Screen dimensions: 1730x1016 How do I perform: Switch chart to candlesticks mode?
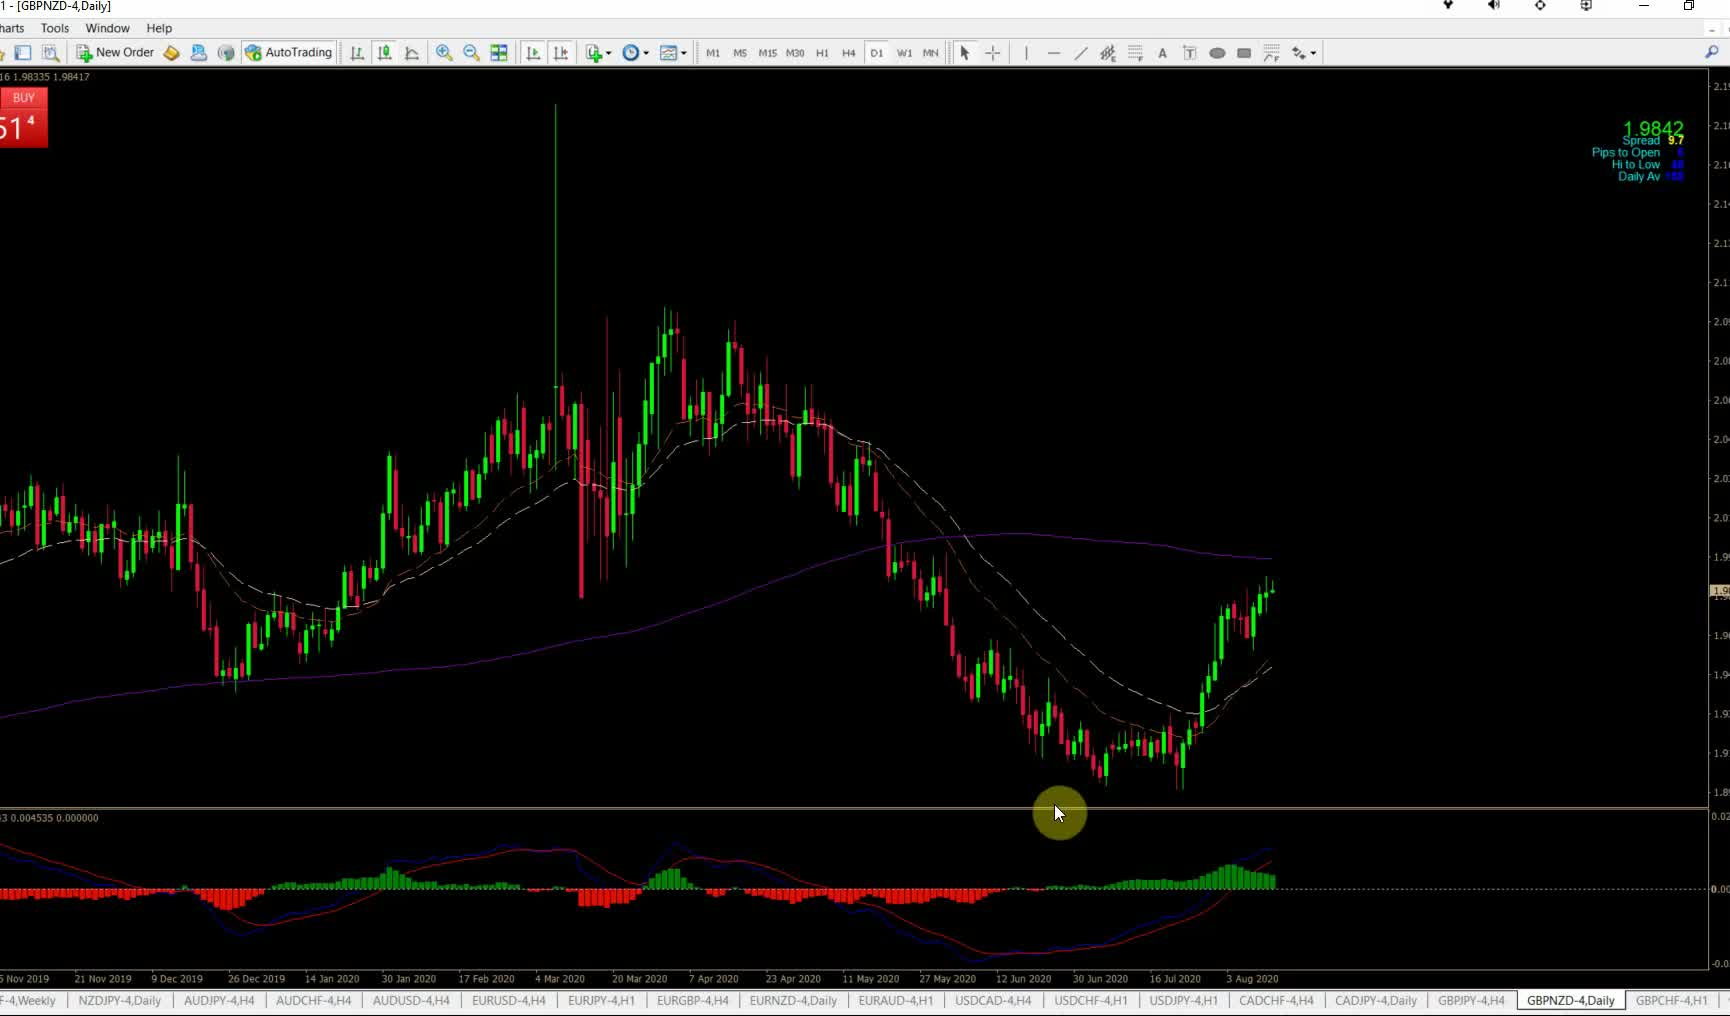(x=384, y=53)
